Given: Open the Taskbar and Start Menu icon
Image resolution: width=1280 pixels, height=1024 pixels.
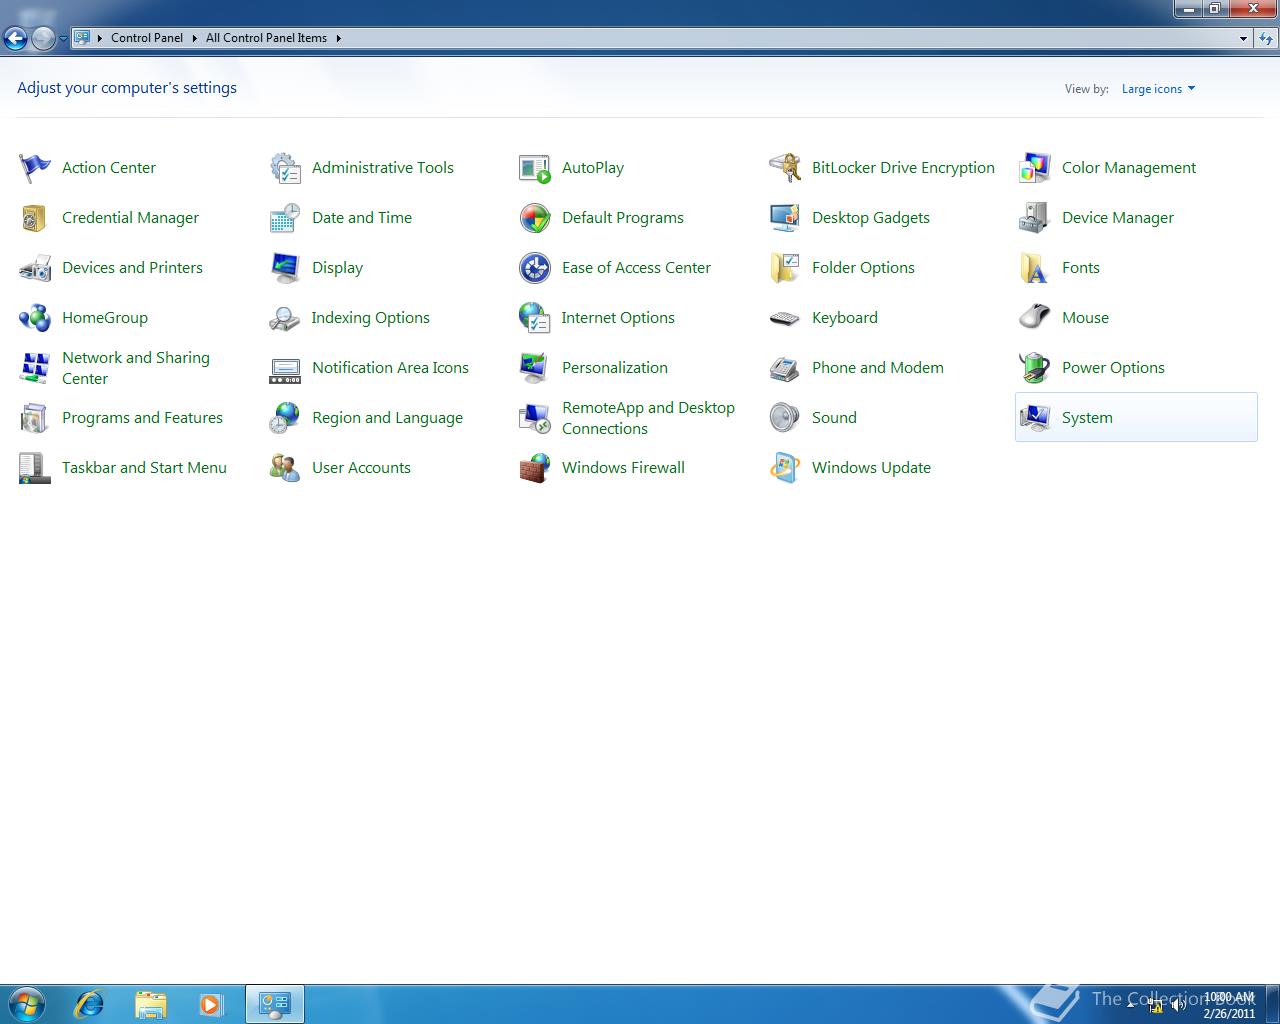Looking at the screenshot, I should 35,468.
